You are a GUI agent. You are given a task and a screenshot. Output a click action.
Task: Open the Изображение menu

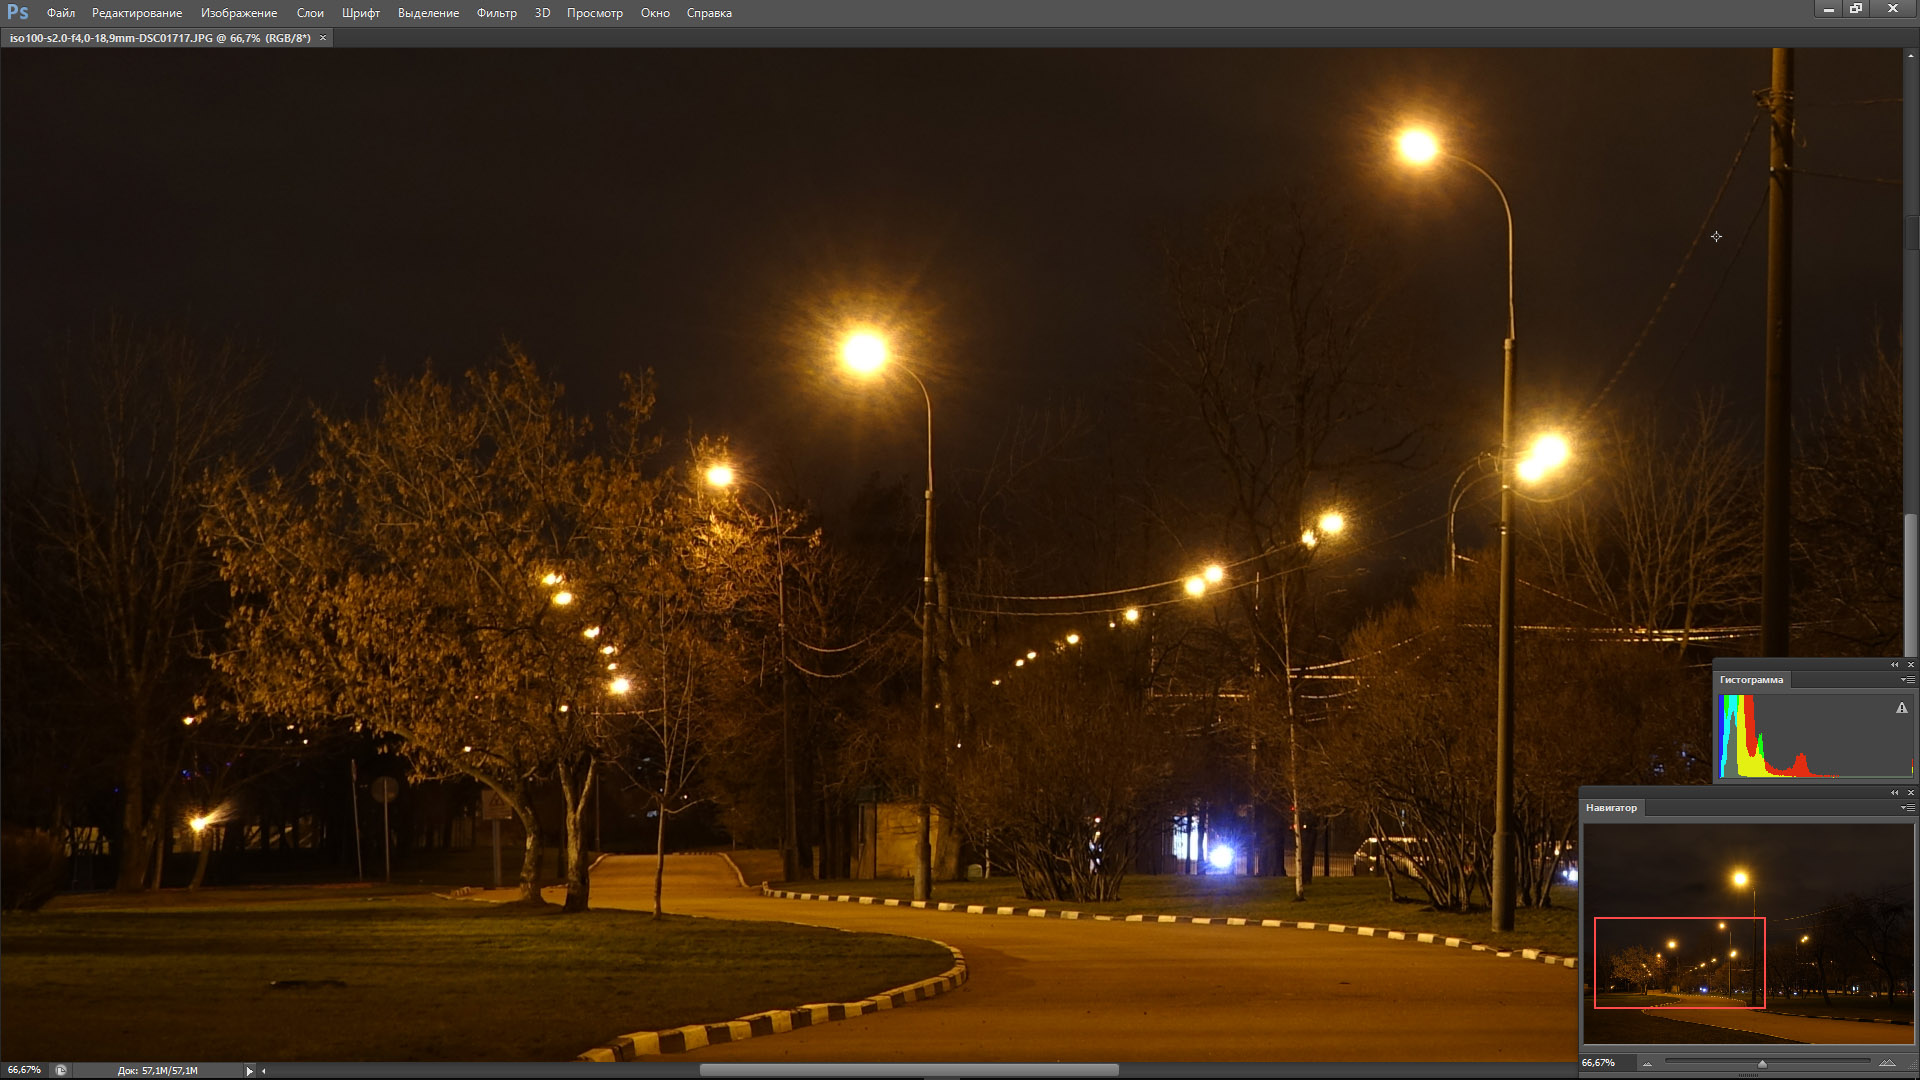(x=238, y=13)
